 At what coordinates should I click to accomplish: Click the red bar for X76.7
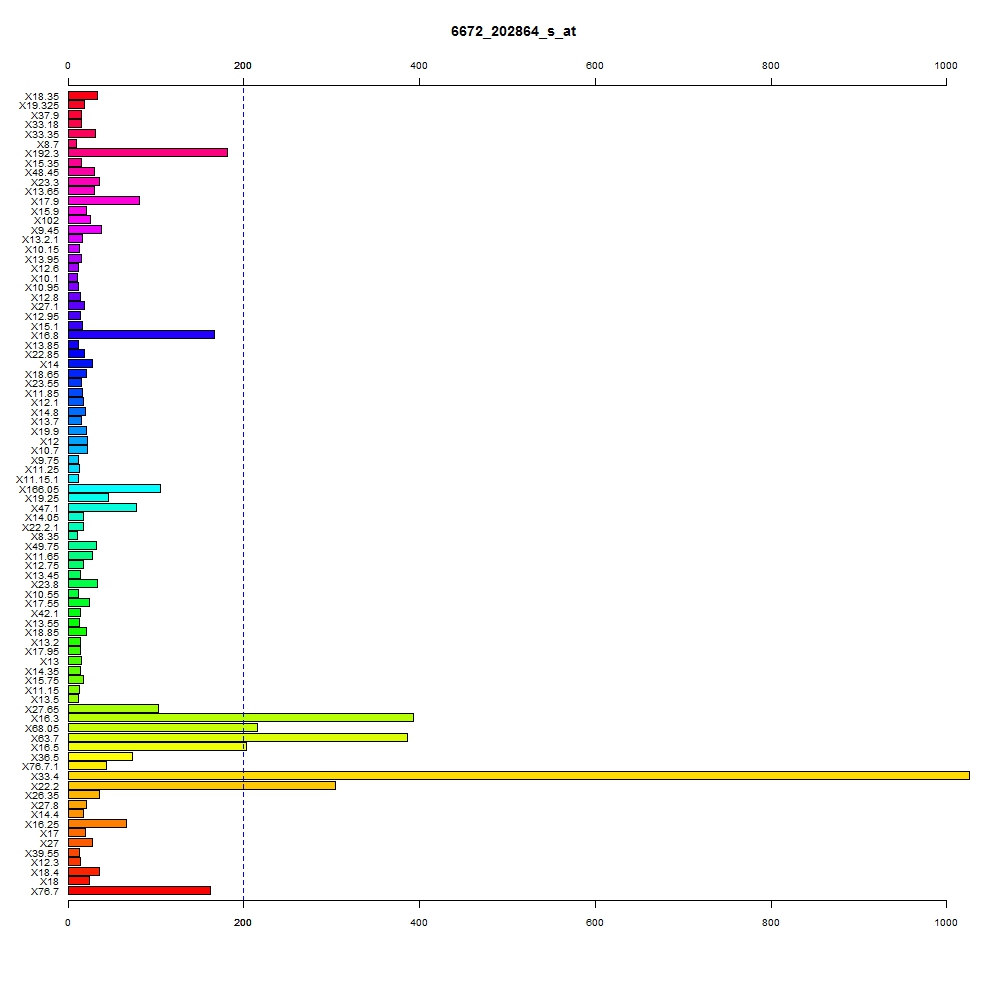[140, 890]
